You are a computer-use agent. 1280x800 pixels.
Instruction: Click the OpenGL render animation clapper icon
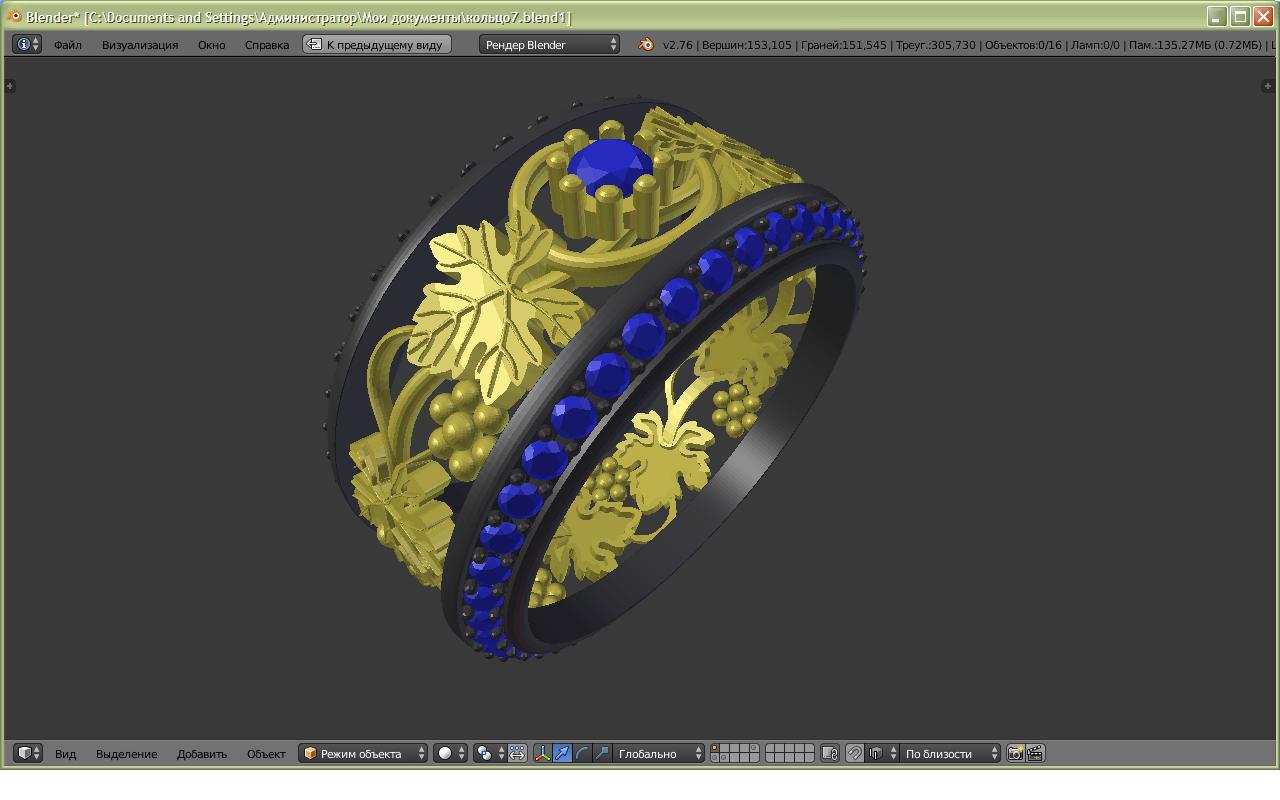coord(1035,753)
